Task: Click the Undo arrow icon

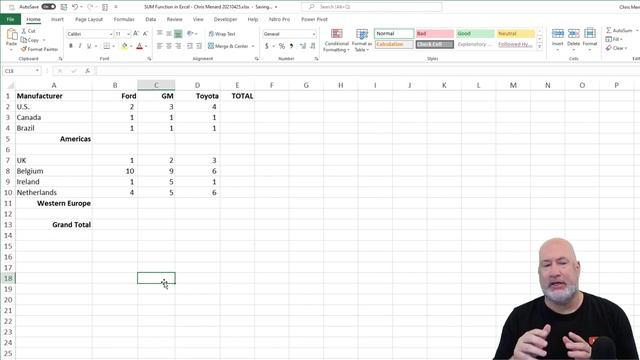Action: coord(75,7)
